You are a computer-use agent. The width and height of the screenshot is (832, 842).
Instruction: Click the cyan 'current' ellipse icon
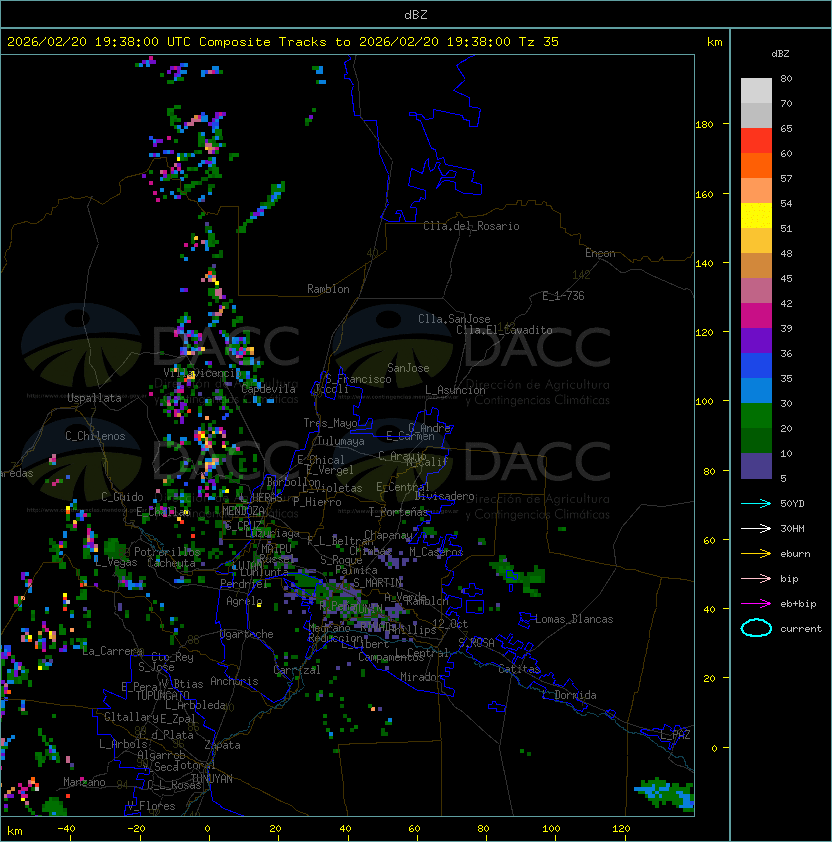click(756, 628)
